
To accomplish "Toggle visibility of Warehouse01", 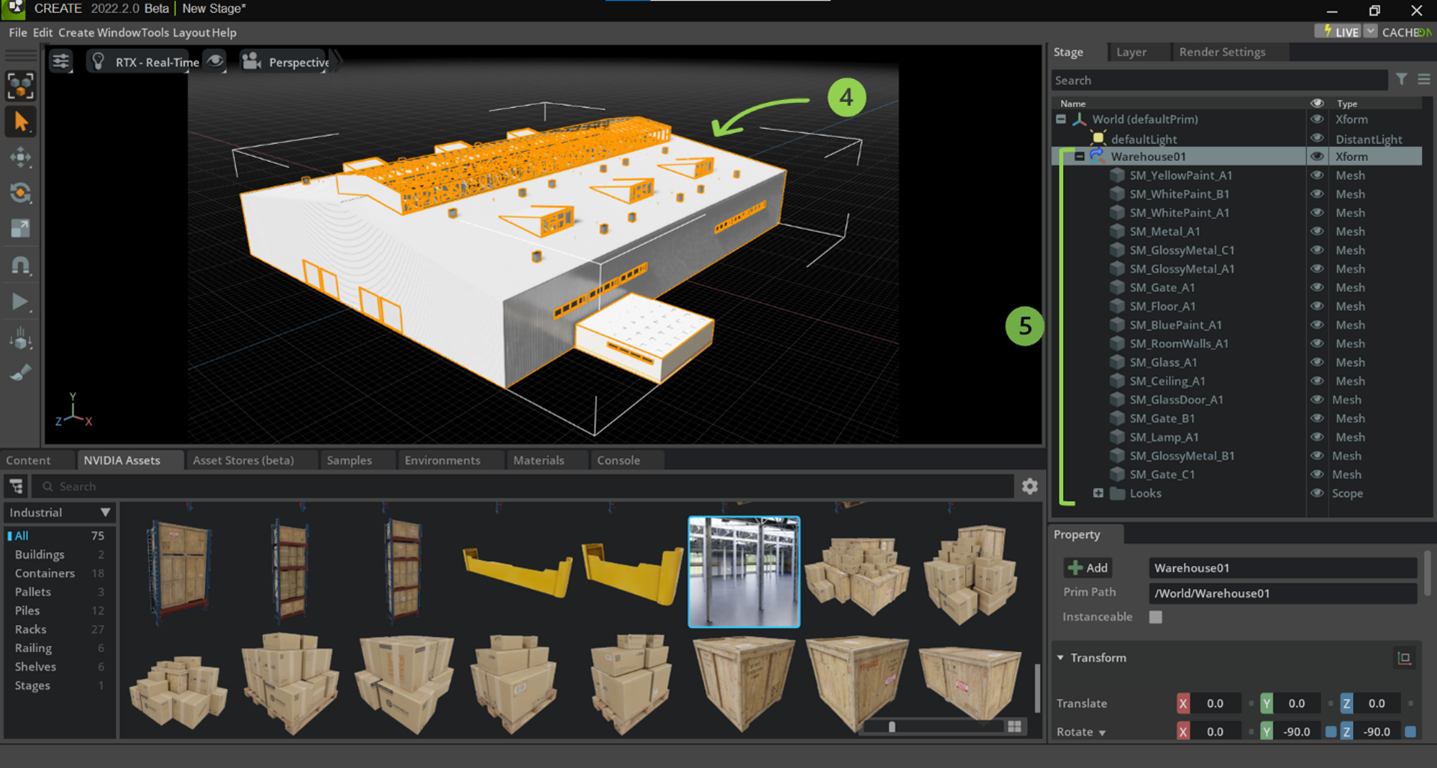I will click(1317, 157).
